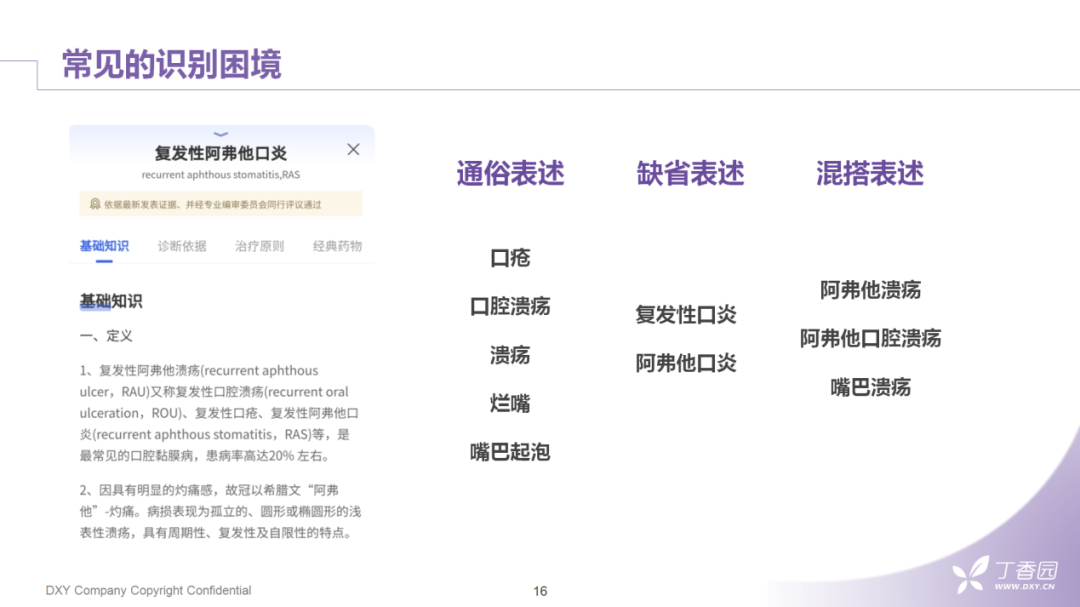Open the 经典药物 tab

click(x=338, y=246)
